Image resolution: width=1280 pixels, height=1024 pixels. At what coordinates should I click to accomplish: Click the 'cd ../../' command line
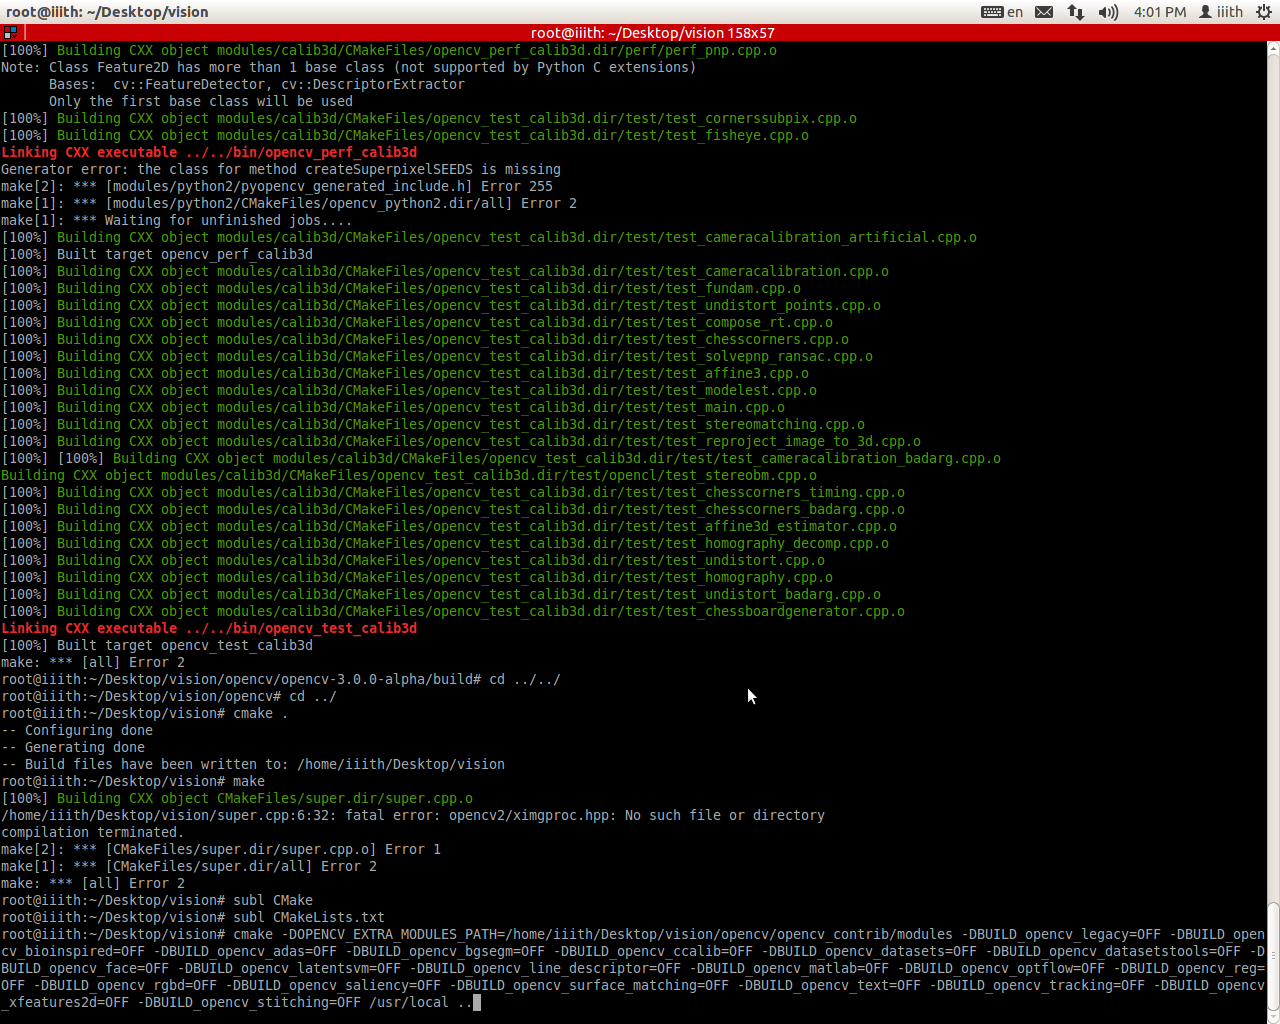281,679
